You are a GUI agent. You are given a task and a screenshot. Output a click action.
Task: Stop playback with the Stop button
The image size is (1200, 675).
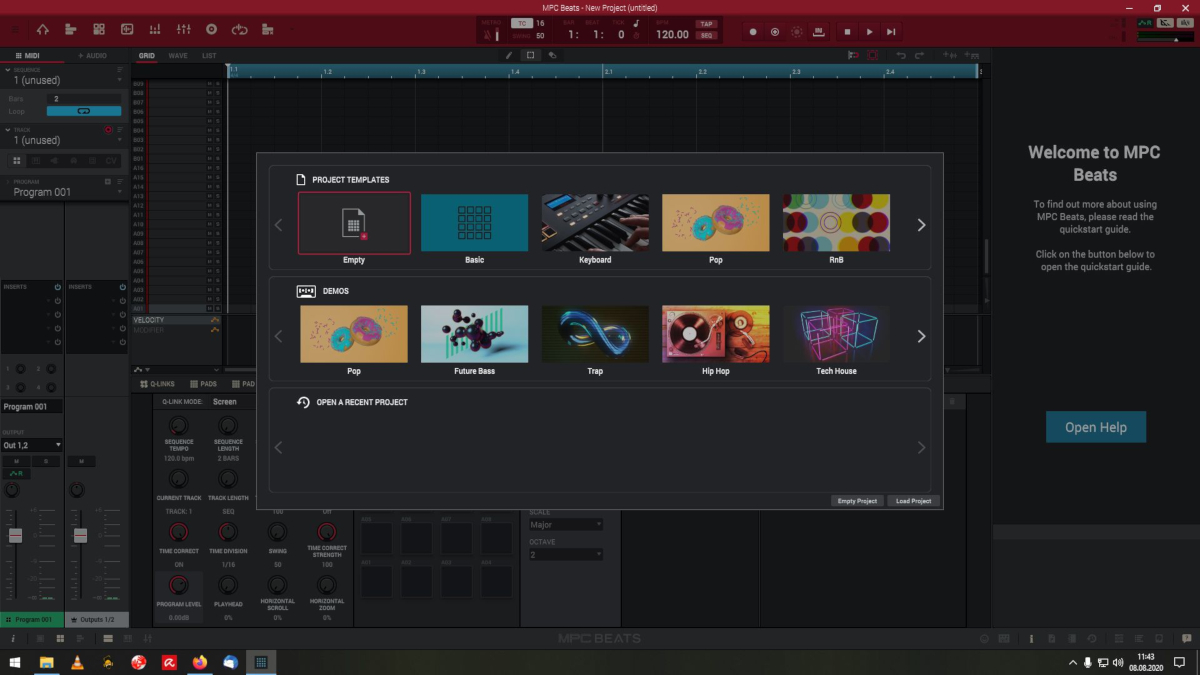coord(847,32)
